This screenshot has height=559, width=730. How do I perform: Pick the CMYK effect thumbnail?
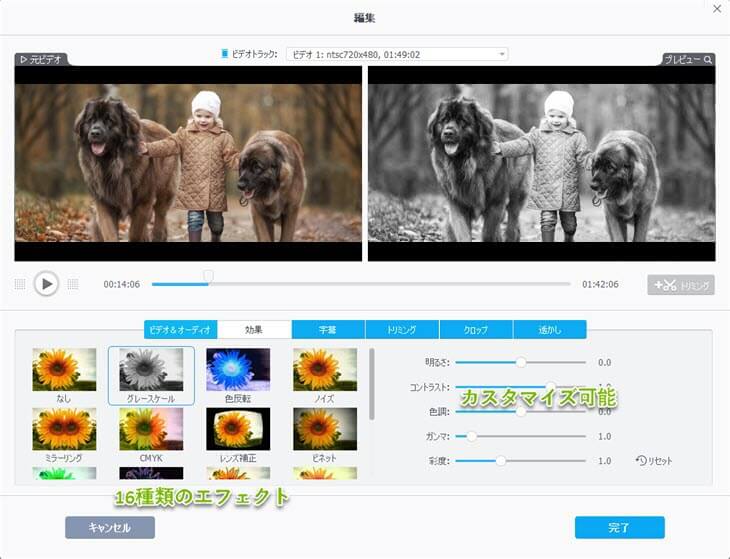[151, 429]
